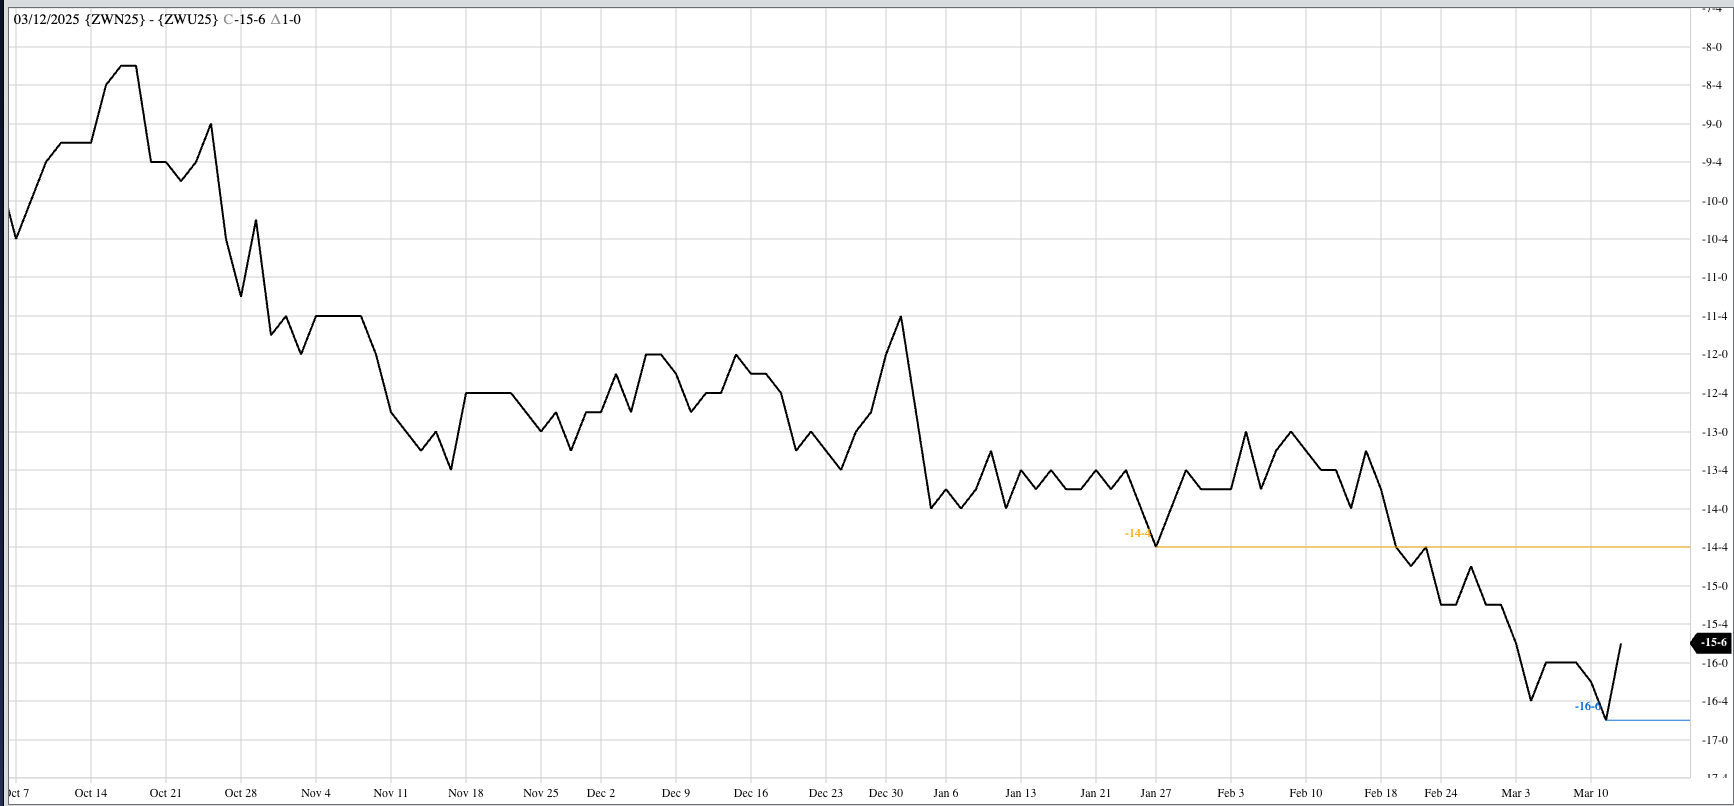Screen dimensions: 1734x806
Task: Click the Mar 3 date on time axis
Action: pyautogui.click(x=1516, y=793)
